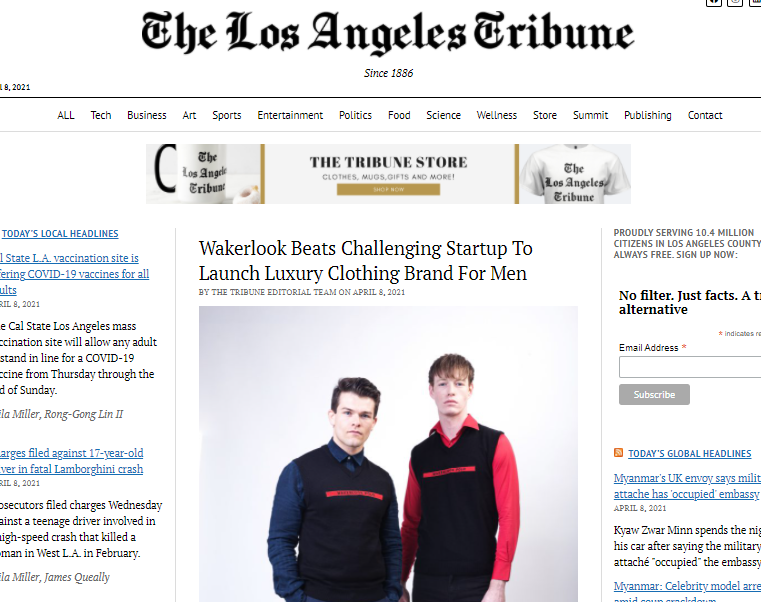Click the RSS feed icon beside Global Headlines
Viewport: 761px width, 602px height.
pos(618,453)
